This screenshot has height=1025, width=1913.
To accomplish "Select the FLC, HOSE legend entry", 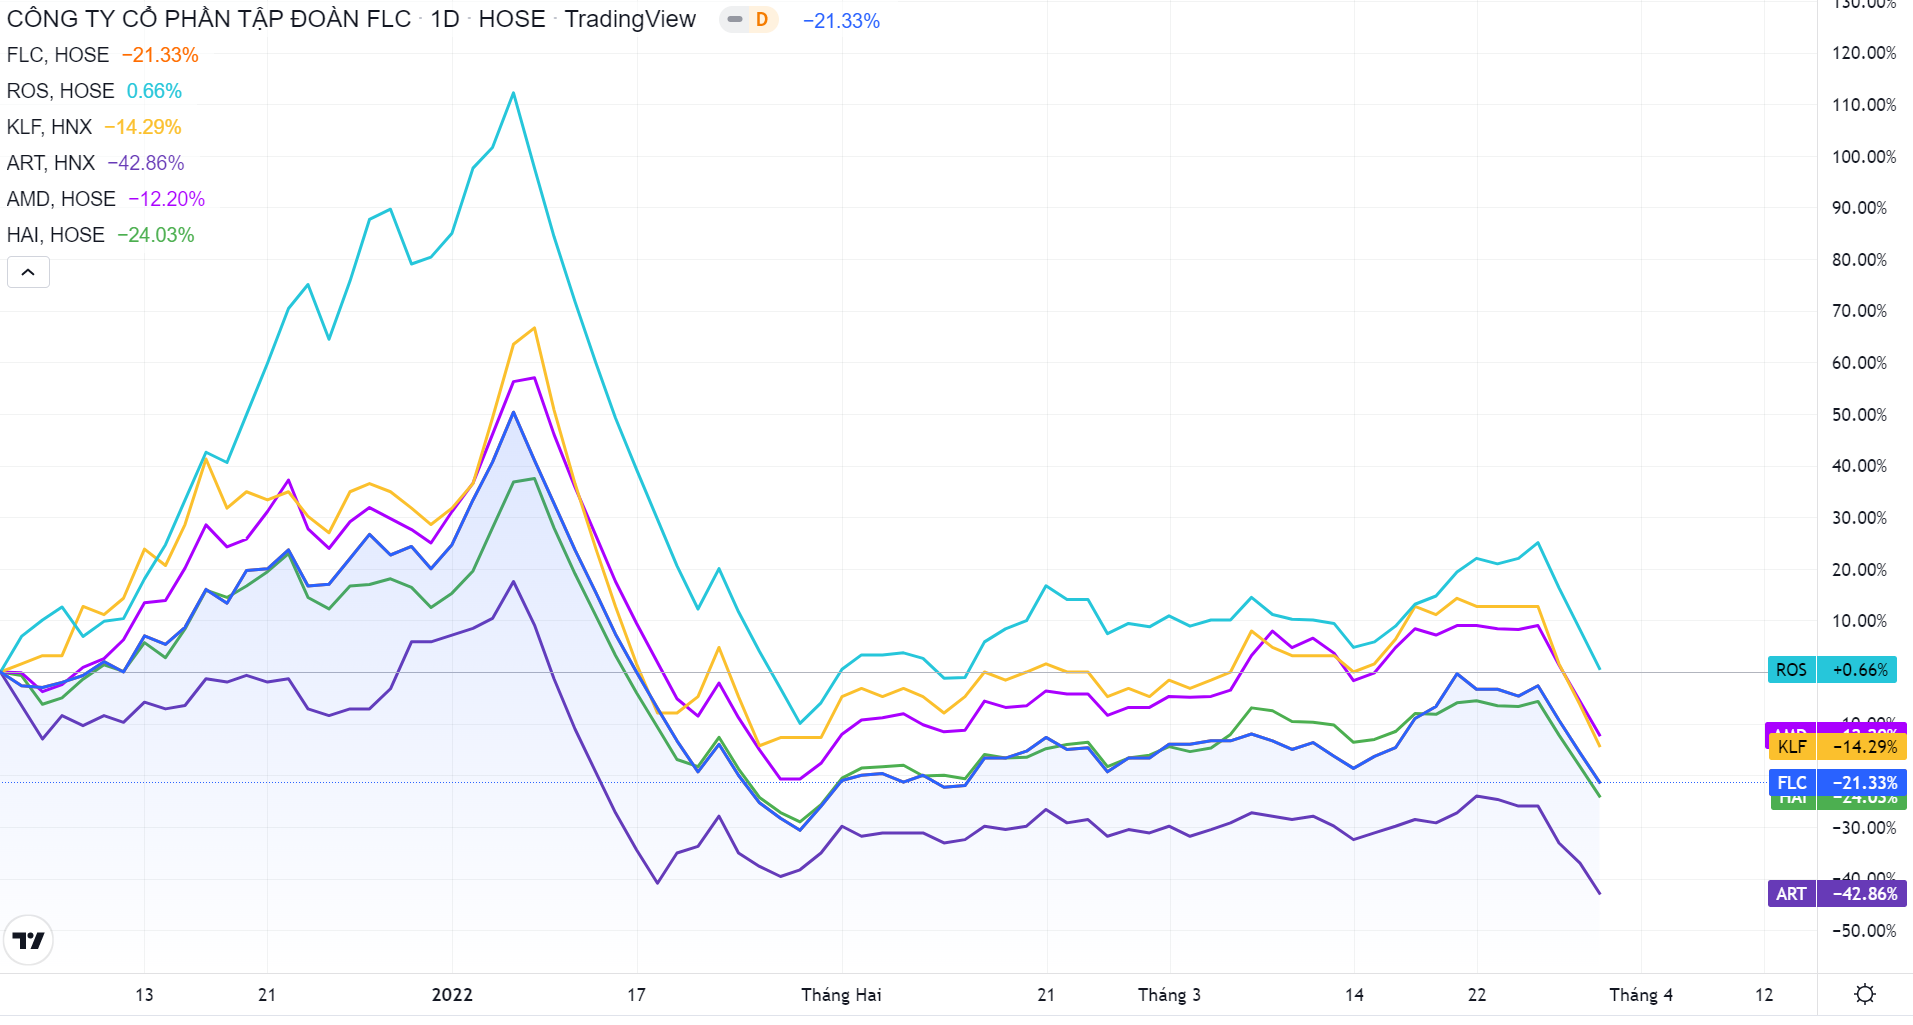I will coord(58,55).
